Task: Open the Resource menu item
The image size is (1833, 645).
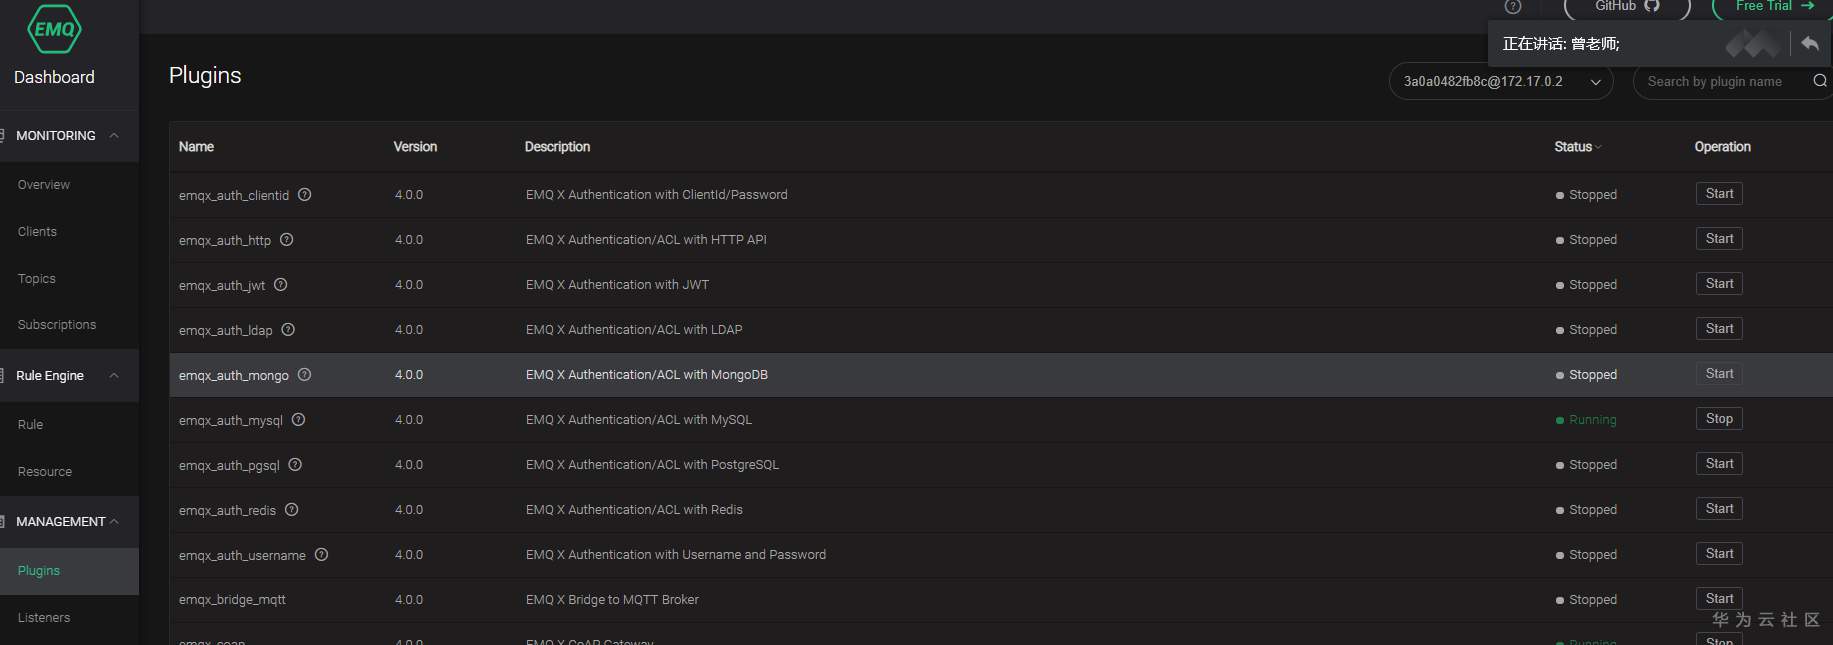Action: point(45,472)
